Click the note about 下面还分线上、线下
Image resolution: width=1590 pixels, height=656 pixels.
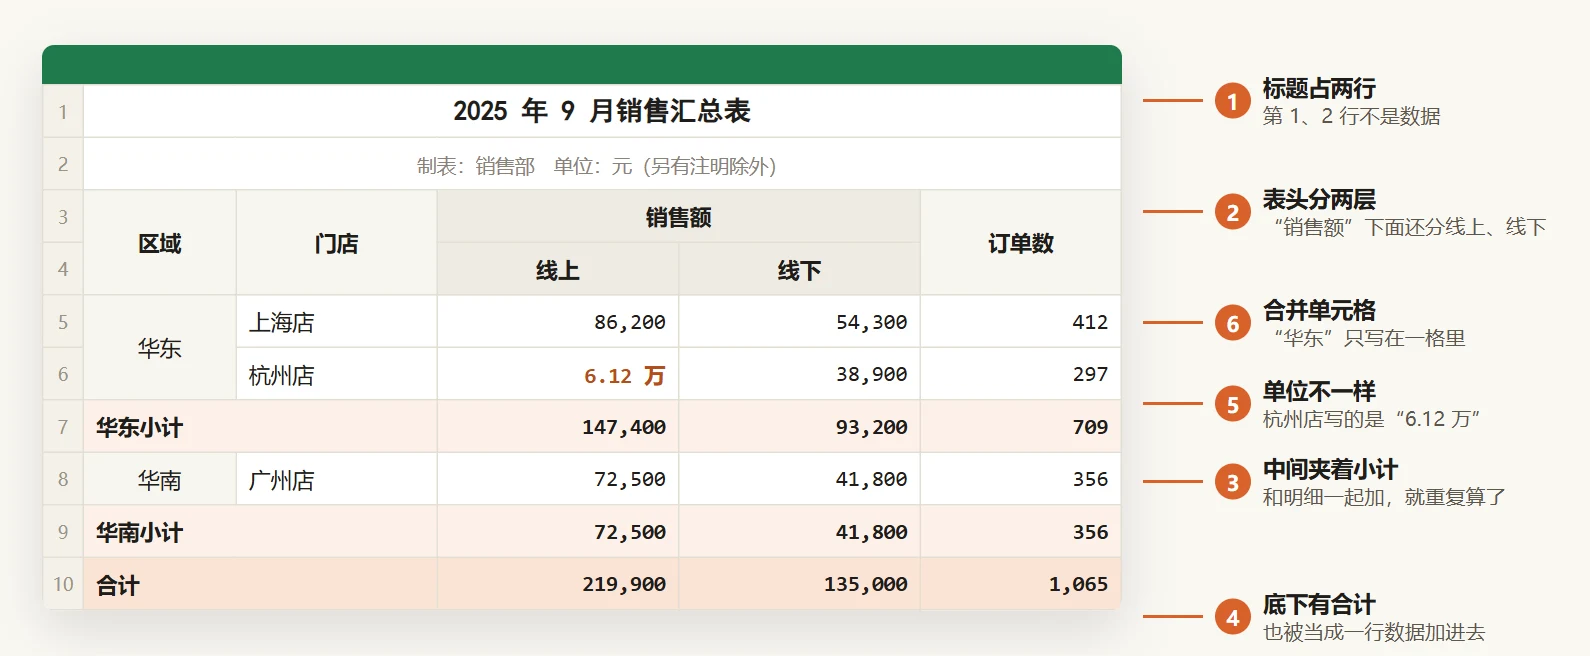1410,227
